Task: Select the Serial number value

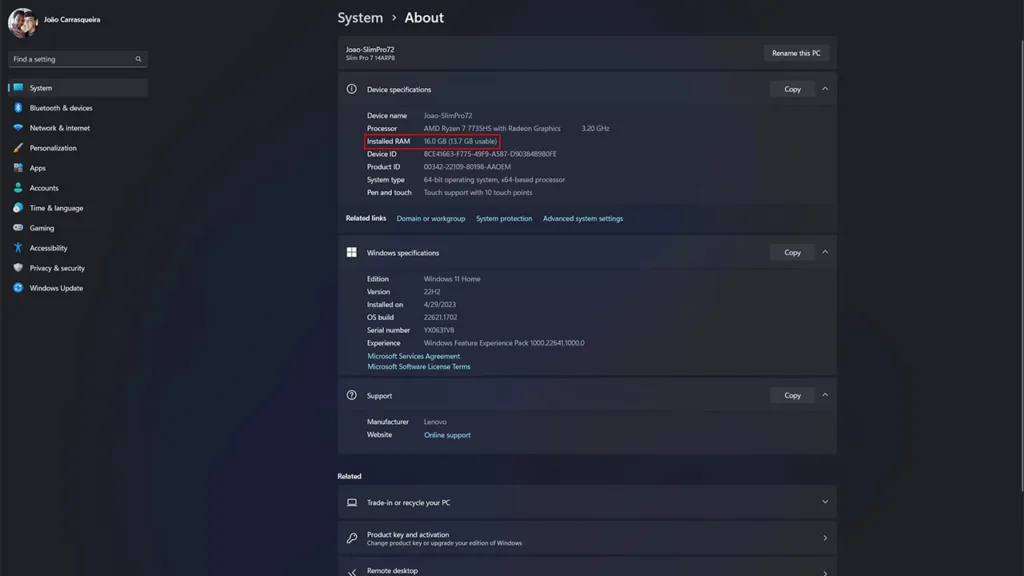Action: (x=439, y=330)
